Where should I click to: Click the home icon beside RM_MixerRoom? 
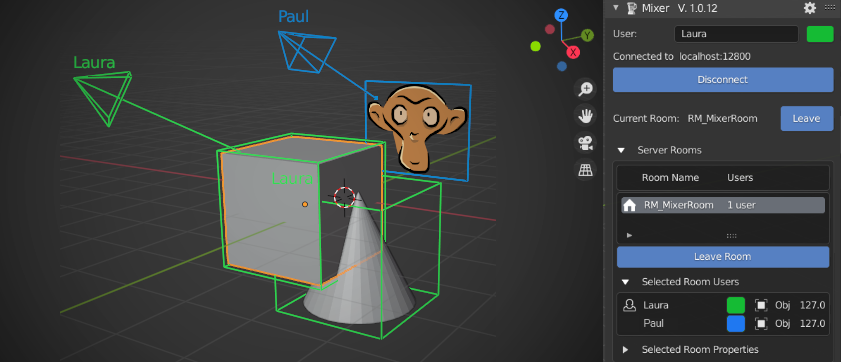[630, 205]
